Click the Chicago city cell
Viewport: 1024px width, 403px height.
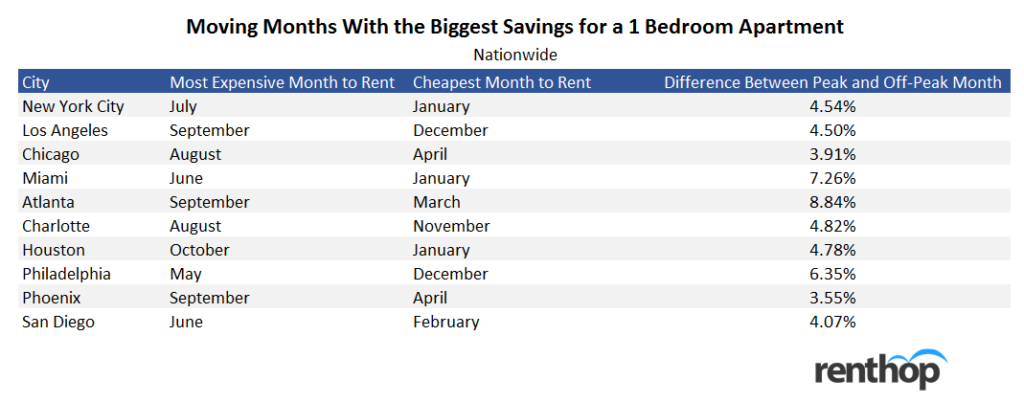[x=51, y=154]
